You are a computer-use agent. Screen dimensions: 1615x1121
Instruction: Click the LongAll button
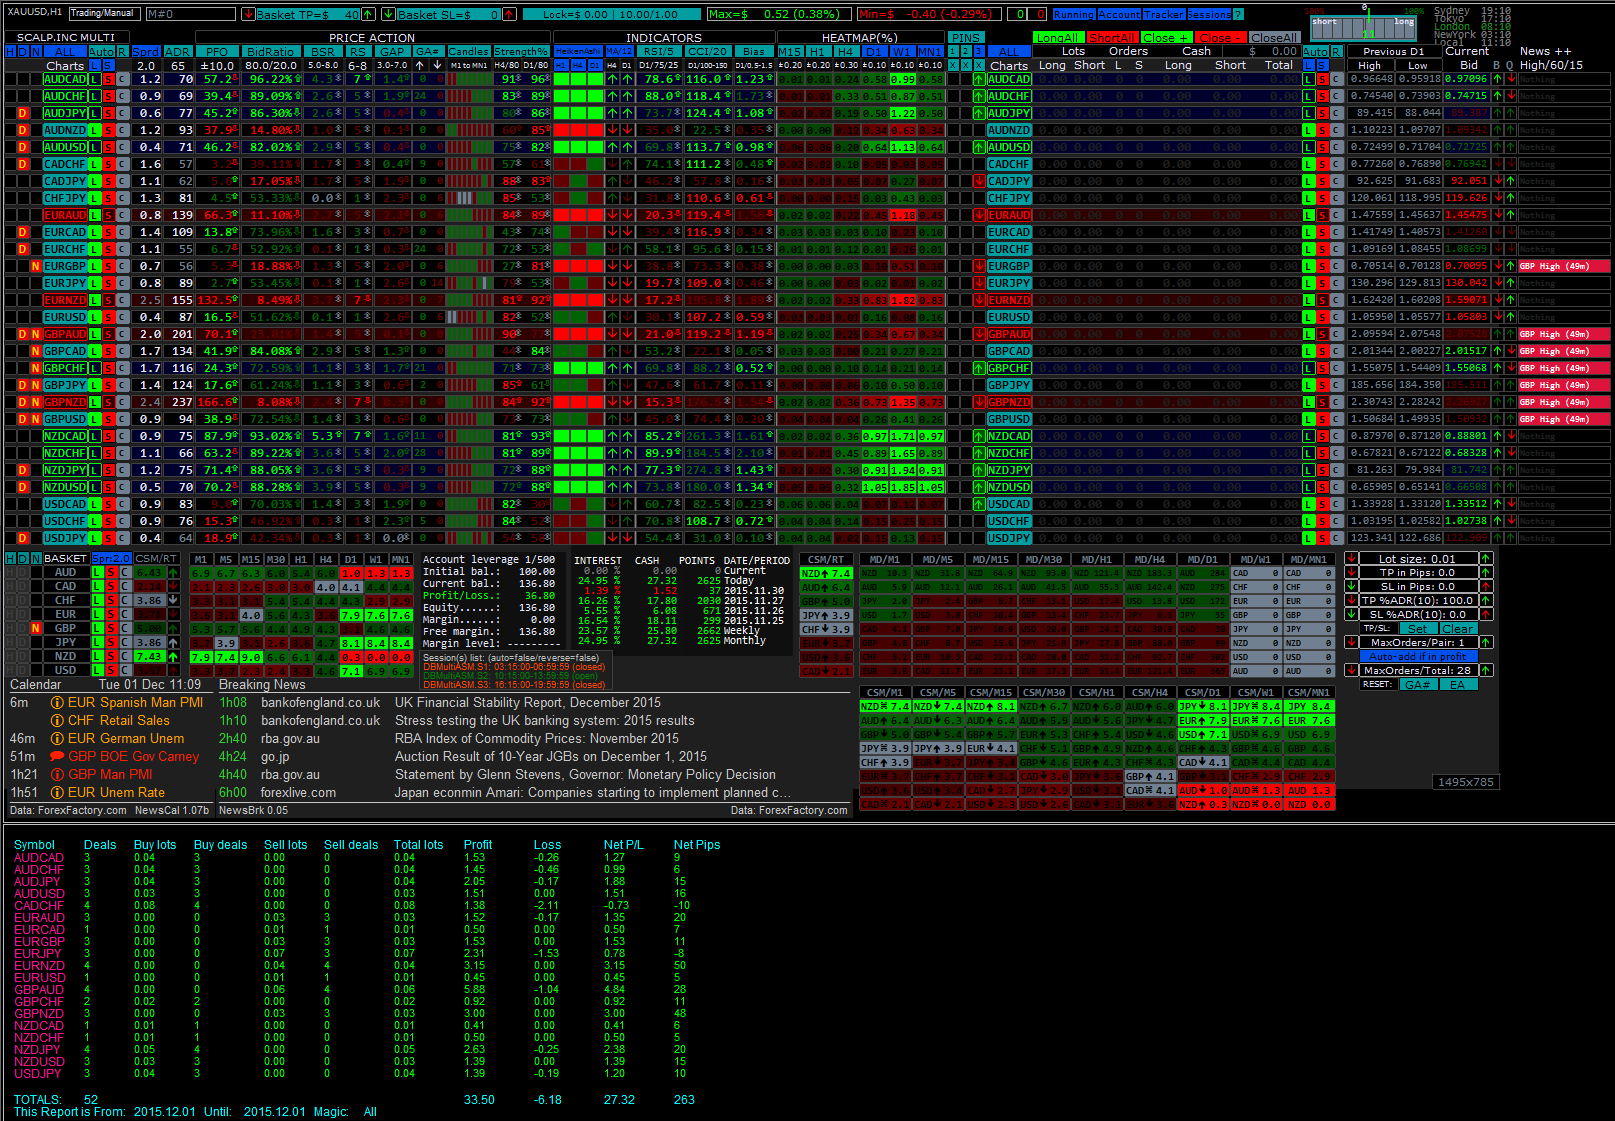pyautogui.click(x=1057, y=38)
